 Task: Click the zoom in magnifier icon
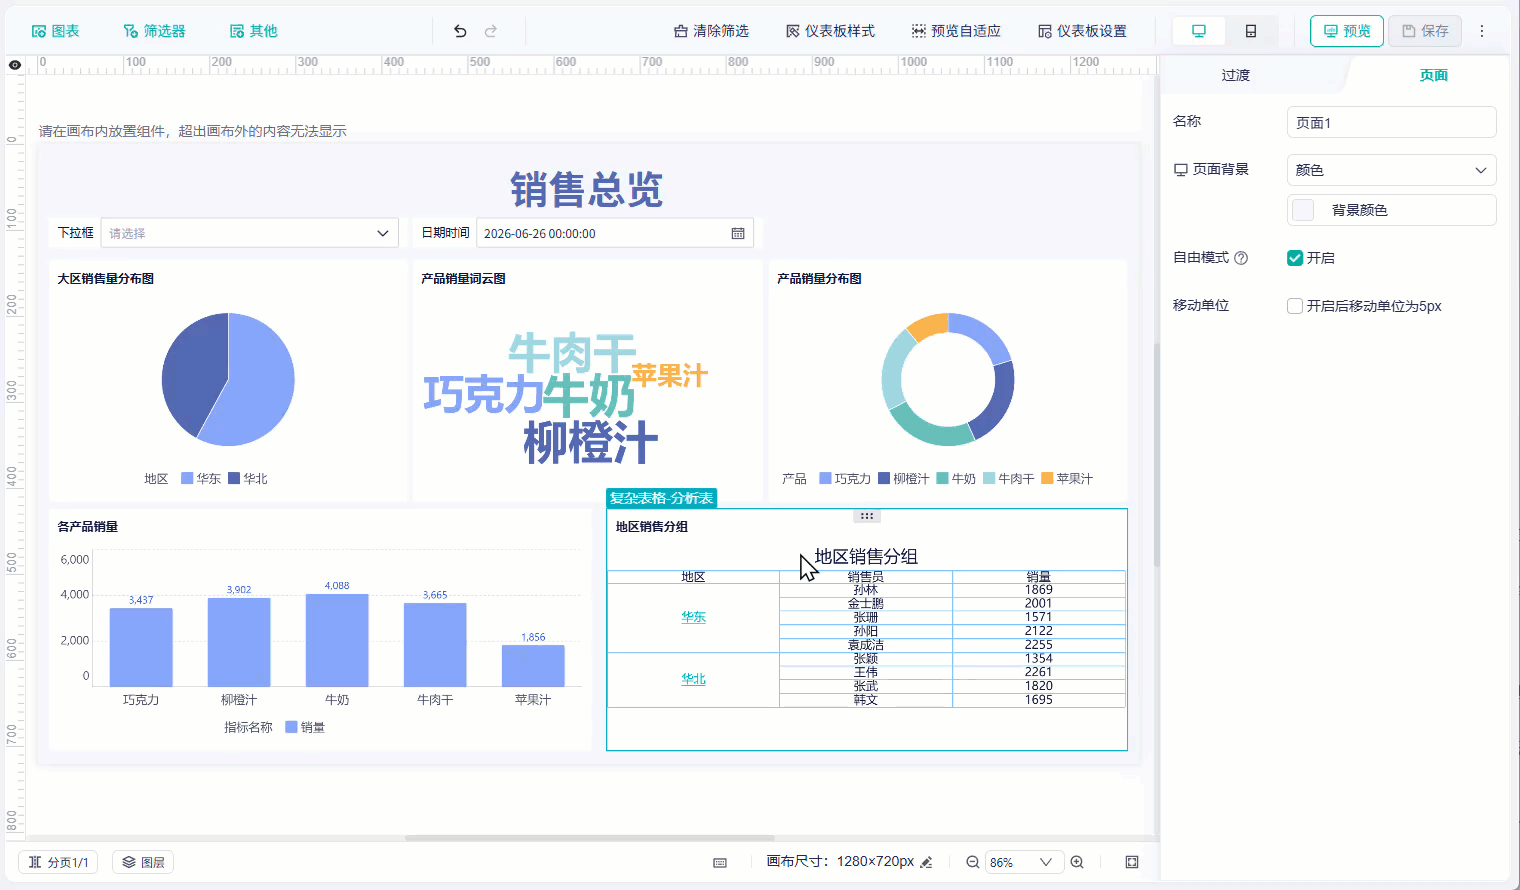1077,862
